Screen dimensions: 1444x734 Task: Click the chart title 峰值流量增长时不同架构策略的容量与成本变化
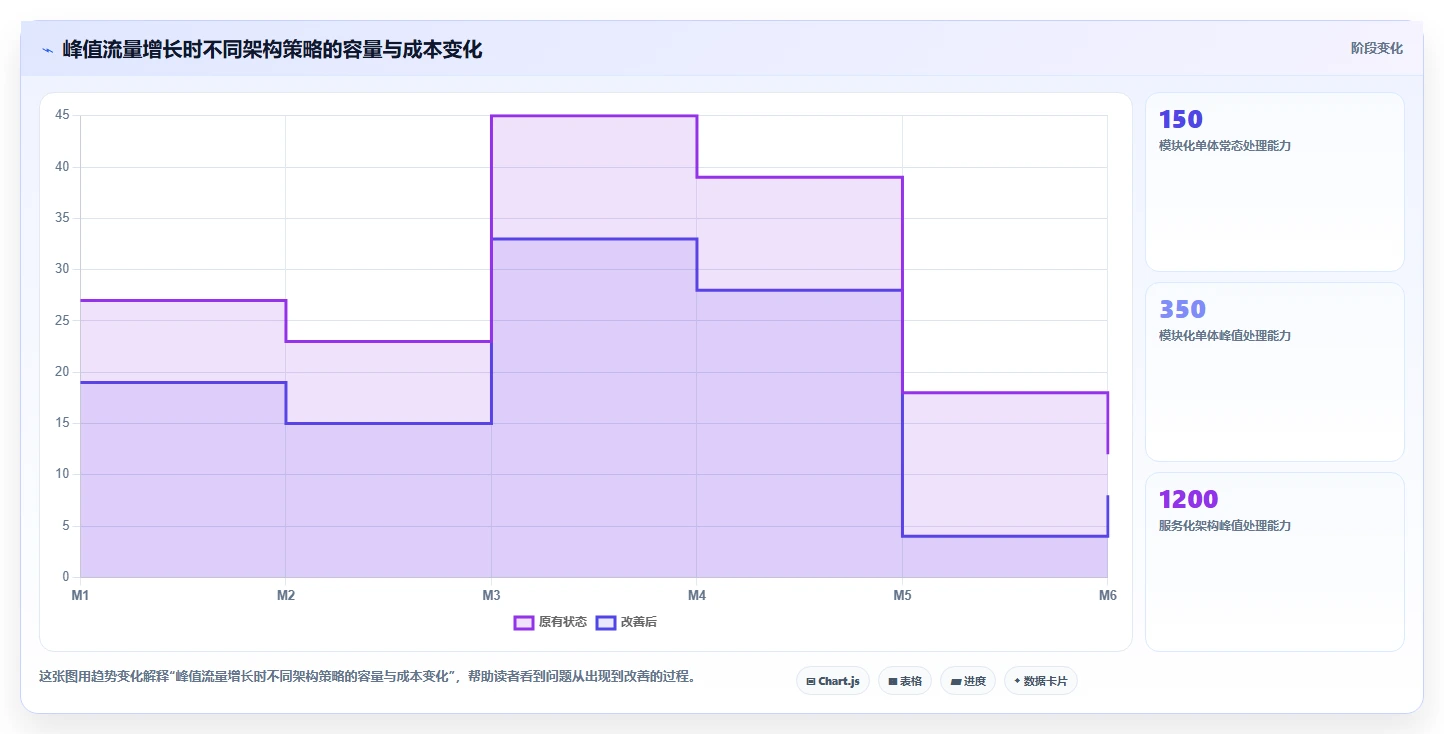pyautogui.click(x=272, y=50)
